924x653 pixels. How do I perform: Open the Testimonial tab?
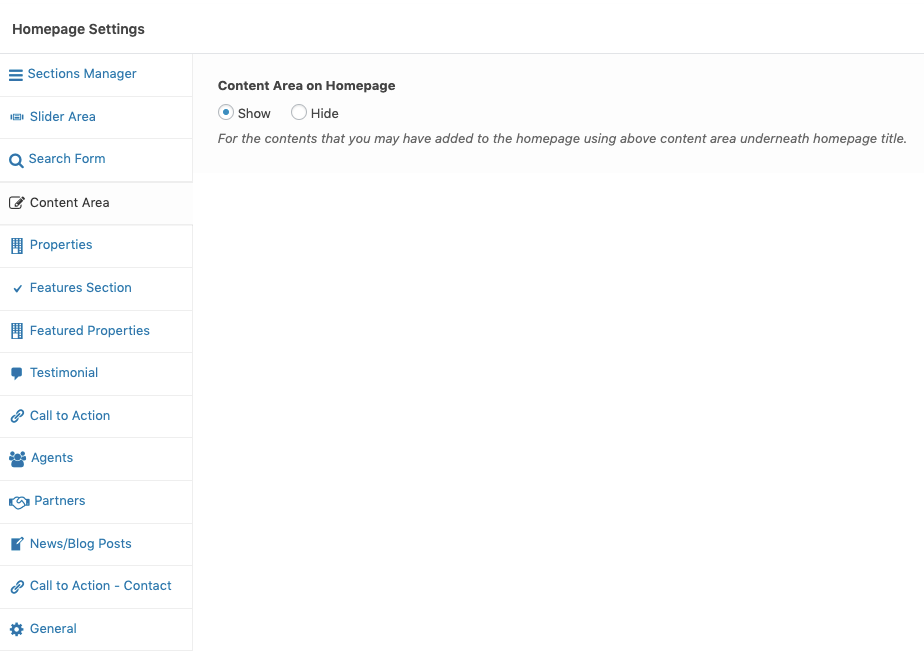pos(96,374)
